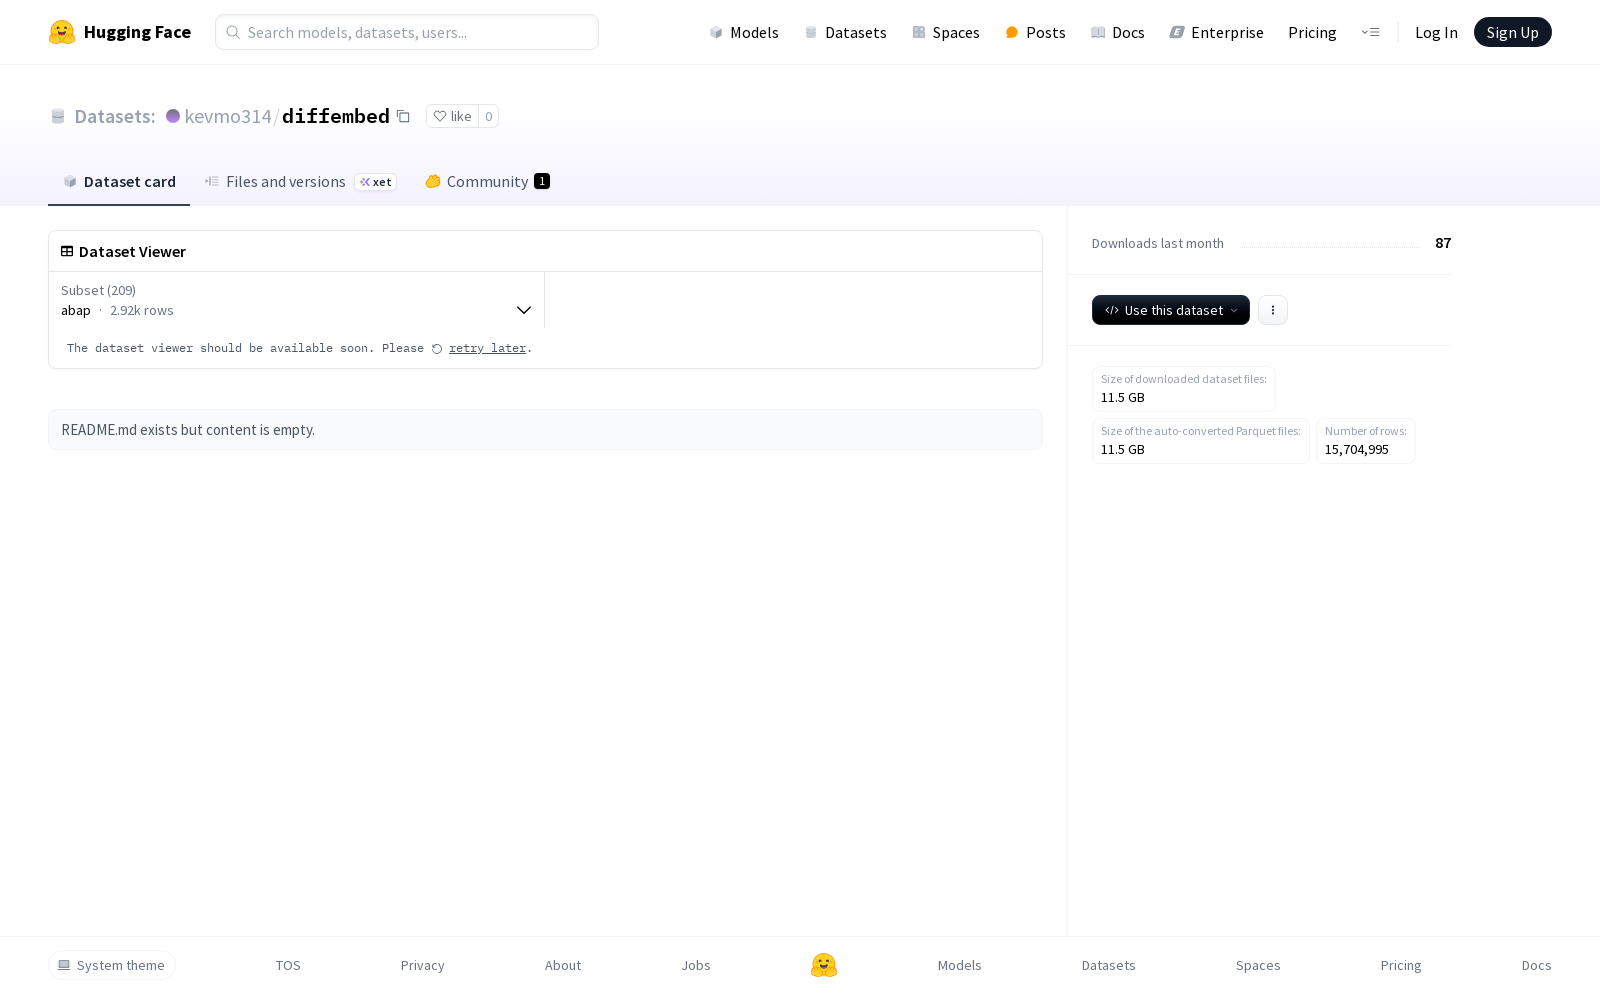Click the Hugging Face logo icon
This screenshot has height=1000, width=1600.
[62, 32]
